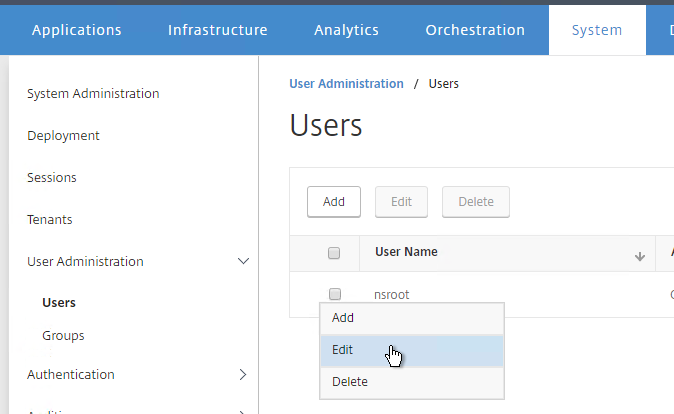
Task: Click the User Administration breadcrumb link
Action: (346, 83)
